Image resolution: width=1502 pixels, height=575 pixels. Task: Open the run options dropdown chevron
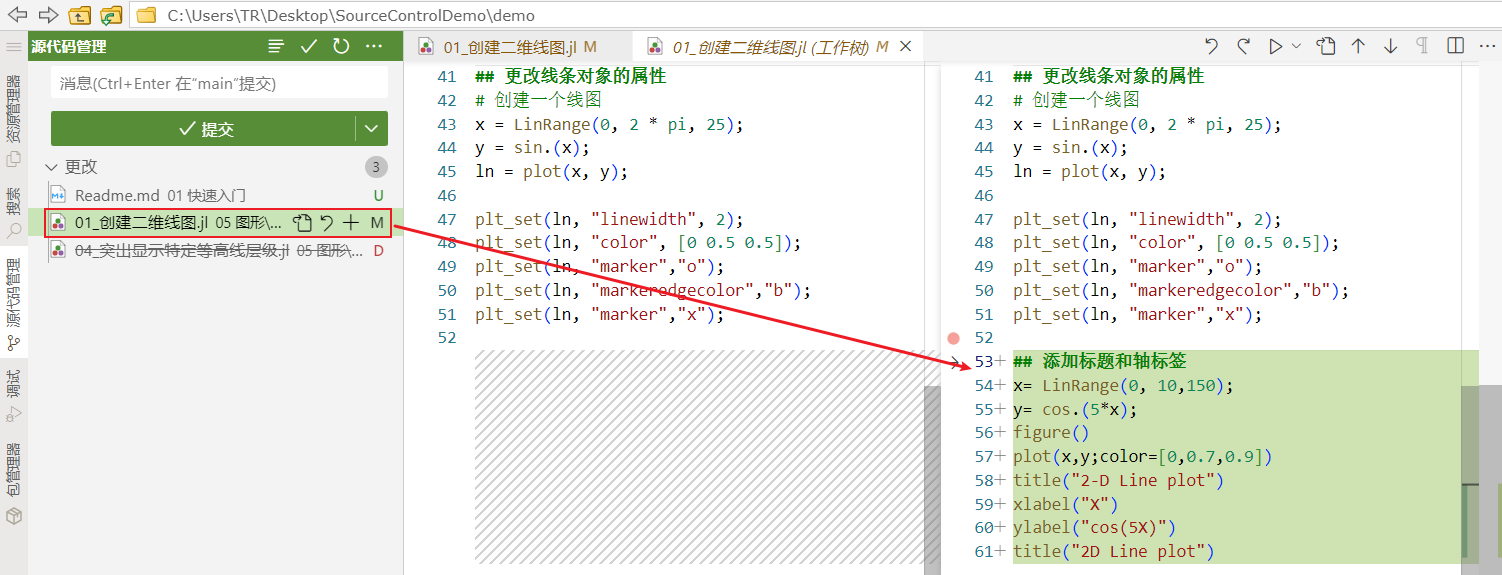(x=1297, y=46)
